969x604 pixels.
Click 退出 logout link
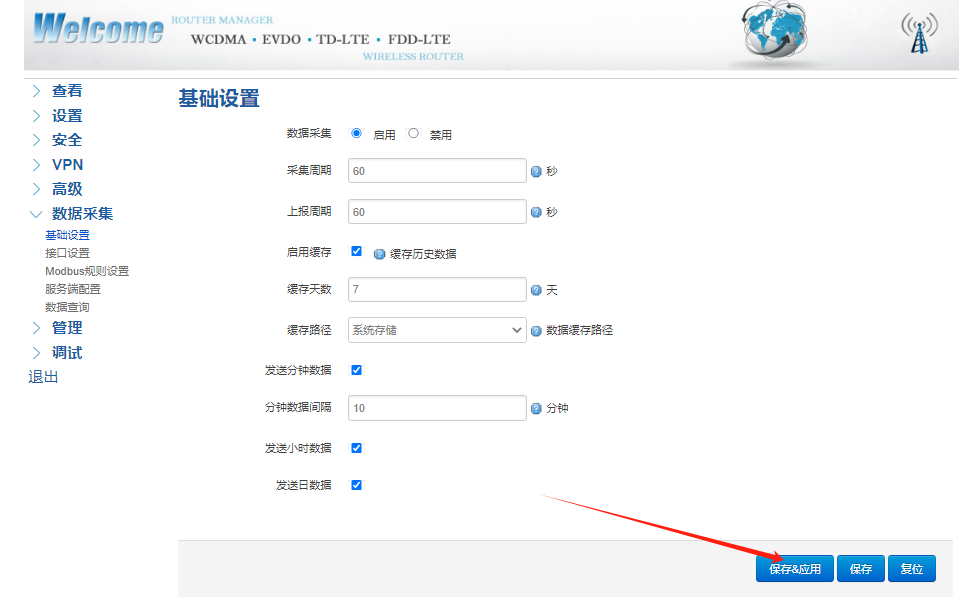43,376
